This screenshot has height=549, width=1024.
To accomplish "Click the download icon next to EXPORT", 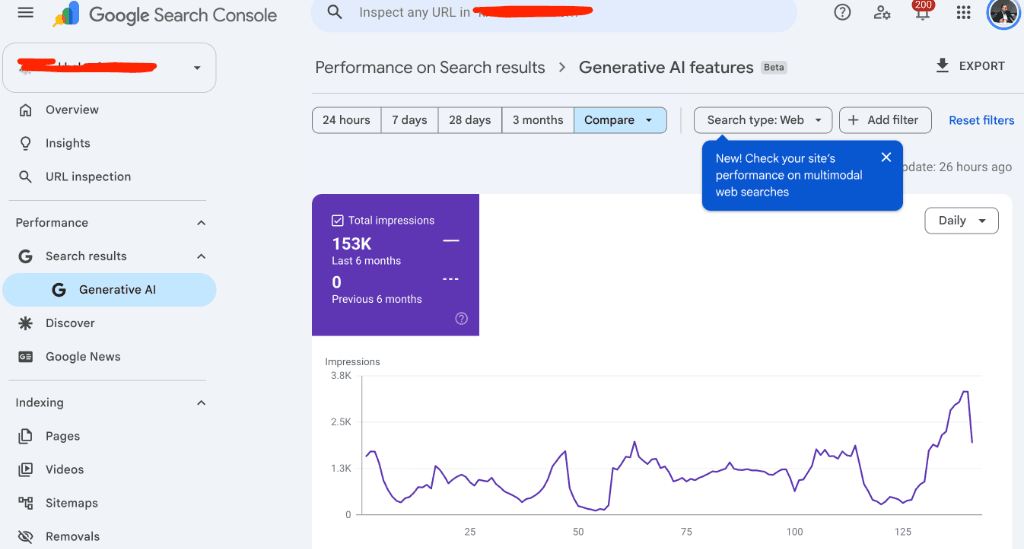I will click(x=942, y=65).
